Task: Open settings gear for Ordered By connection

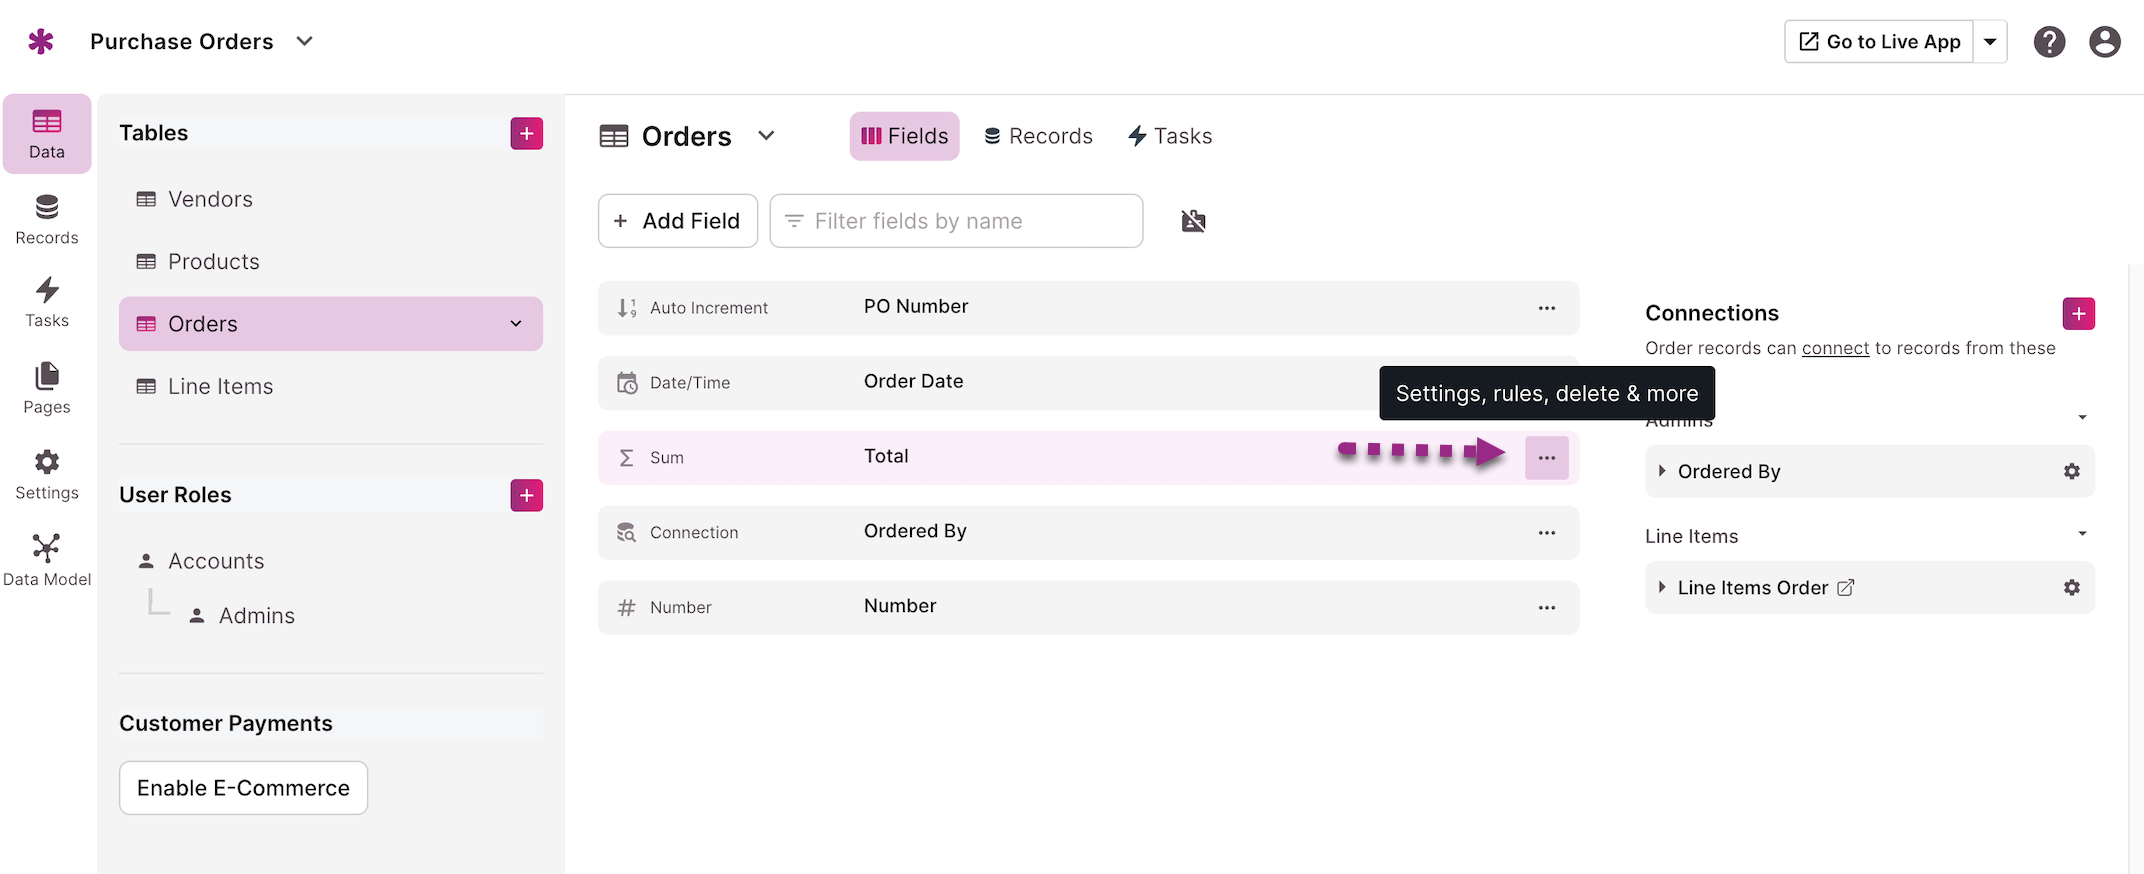Action: (x=2072, y=471)
